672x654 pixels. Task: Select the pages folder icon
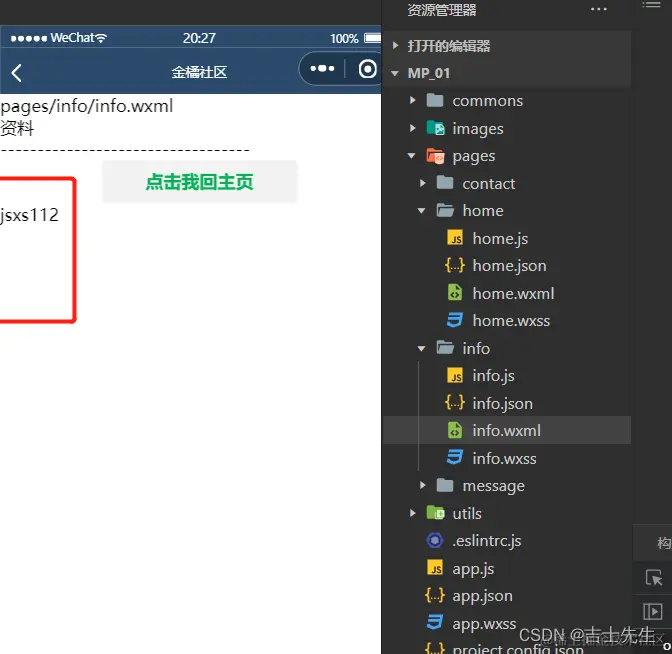point(435,156)
